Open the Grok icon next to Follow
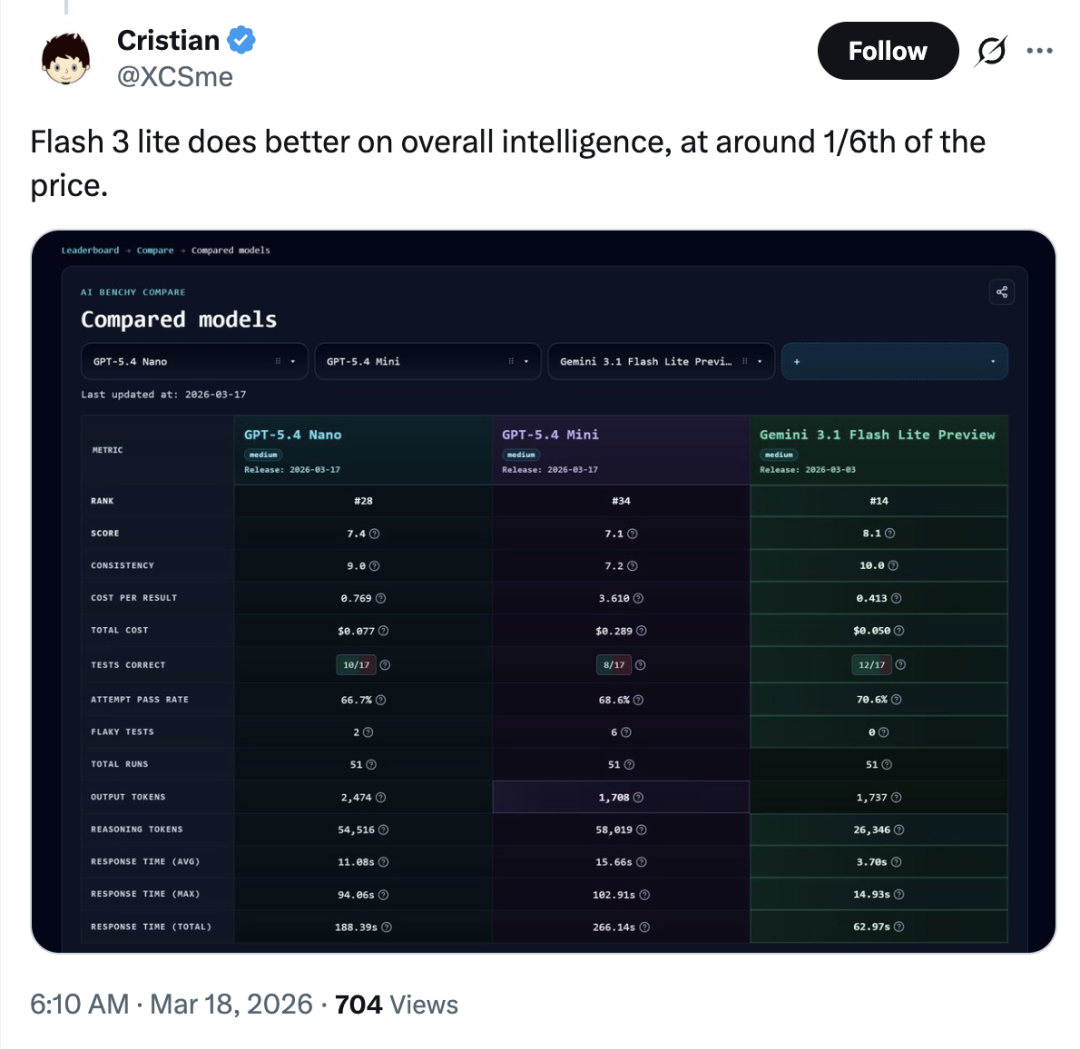The width and height of the screenshot is (1080, 1049). click(989, 52)
